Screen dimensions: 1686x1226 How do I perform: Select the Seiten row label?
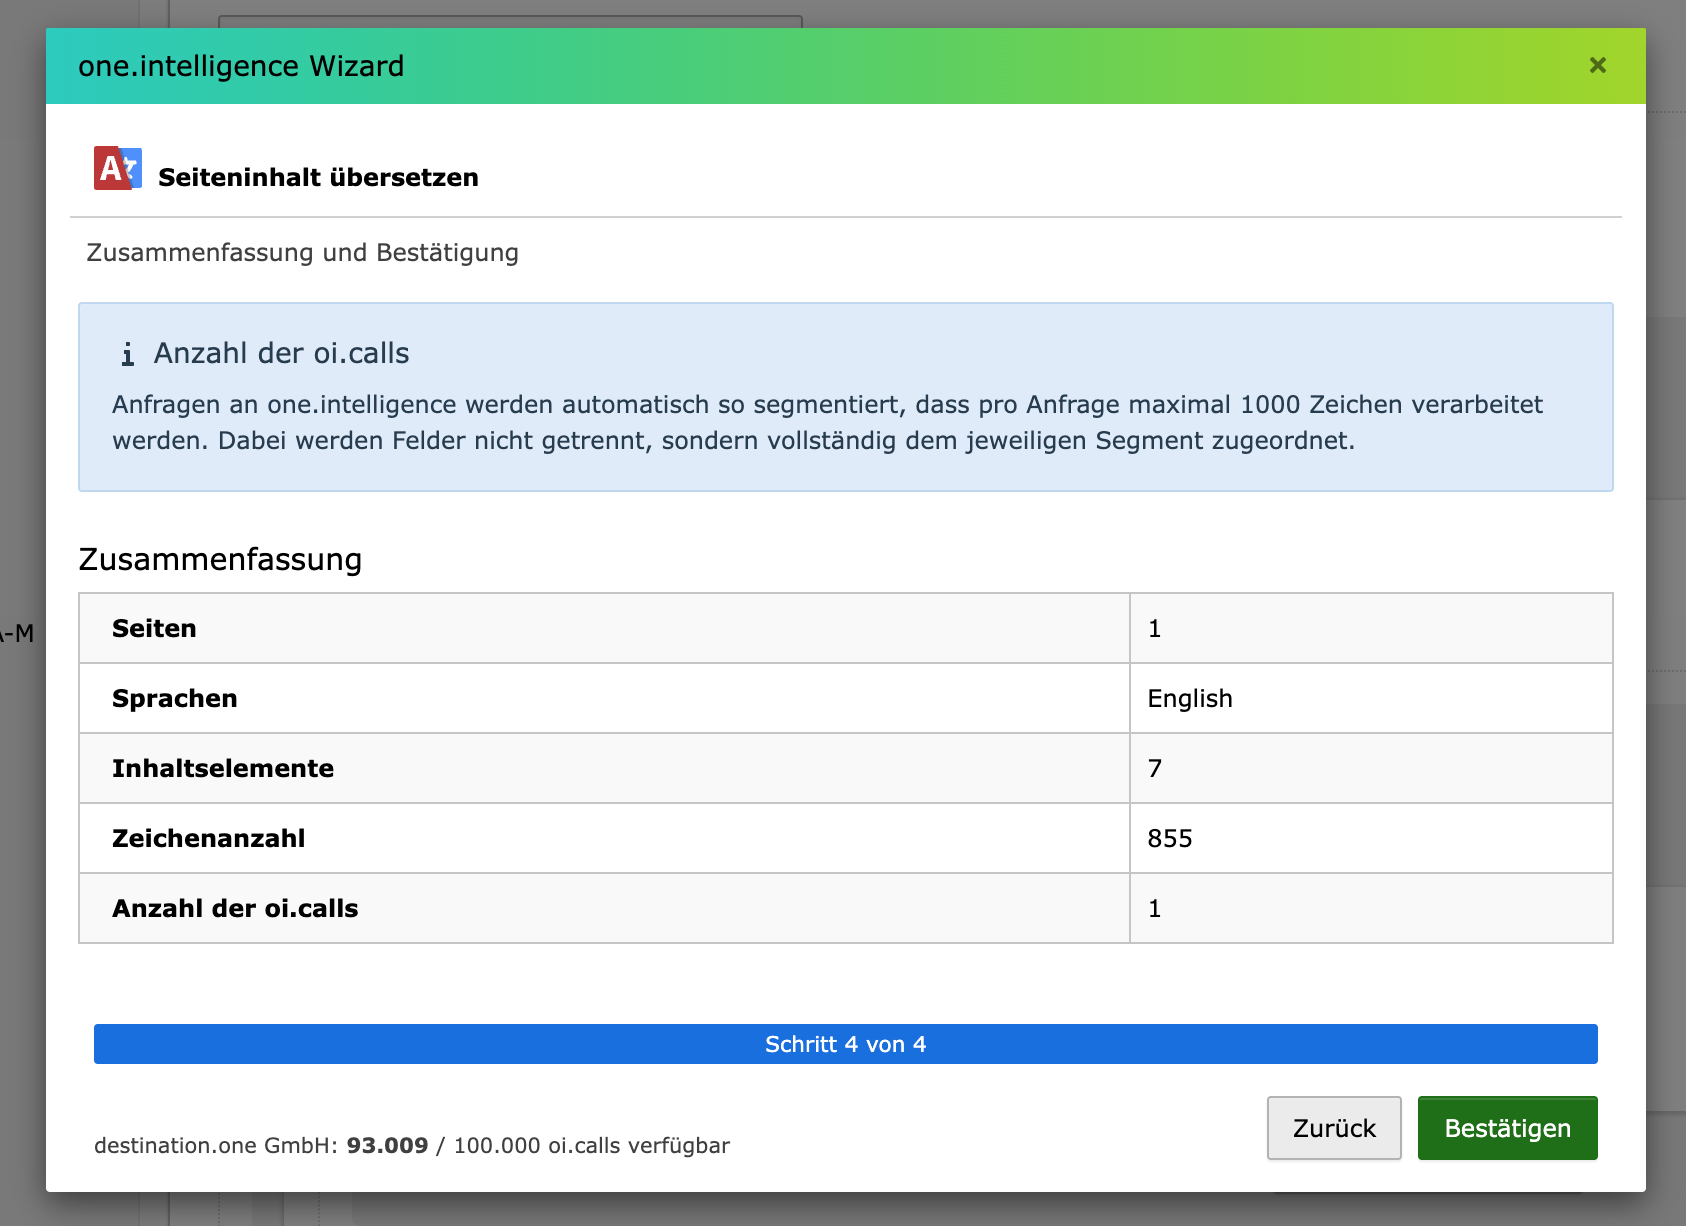pos(154,628)
